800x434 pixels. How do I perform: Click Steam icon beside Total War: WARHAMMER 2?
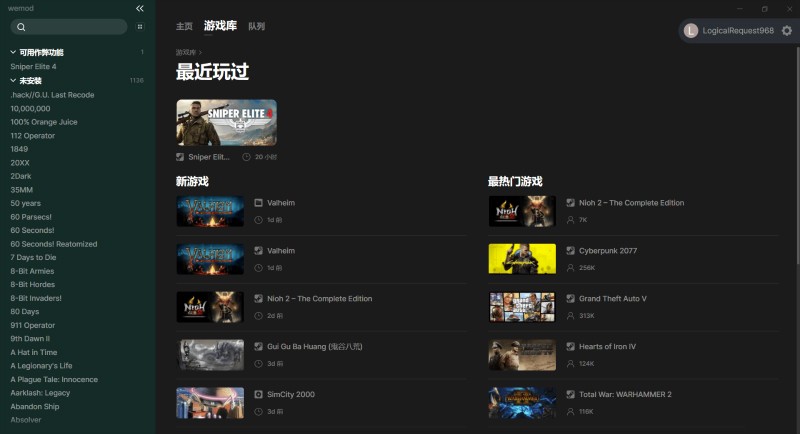(570, 395)
